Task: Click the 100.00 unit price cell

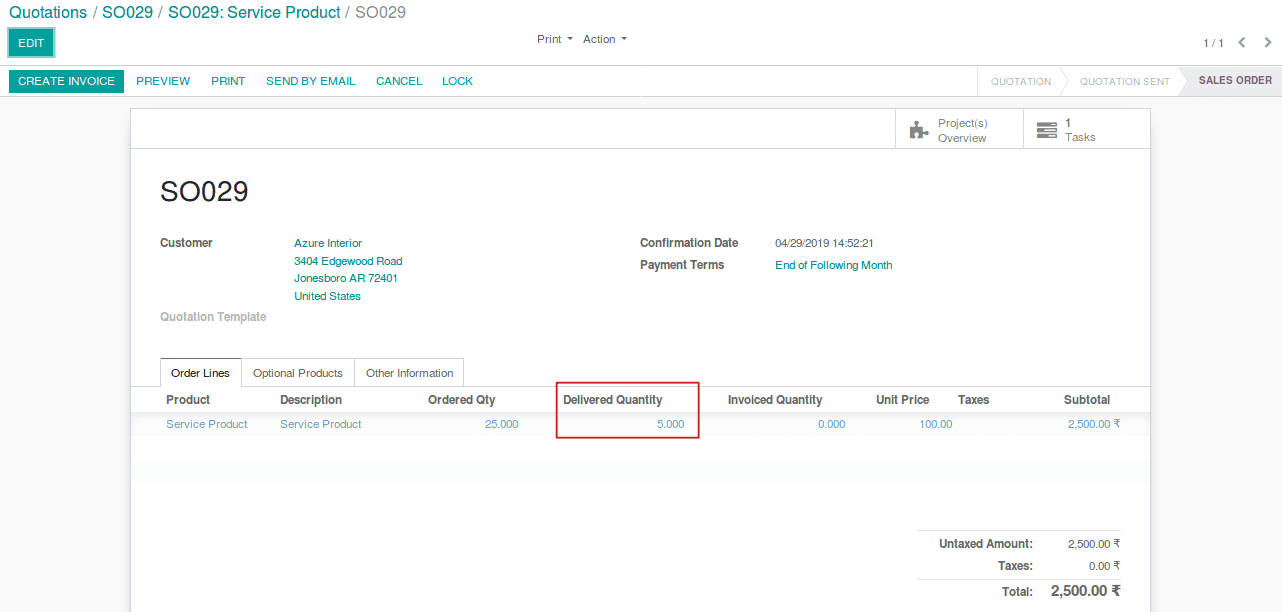Action: tap(936, 424)
